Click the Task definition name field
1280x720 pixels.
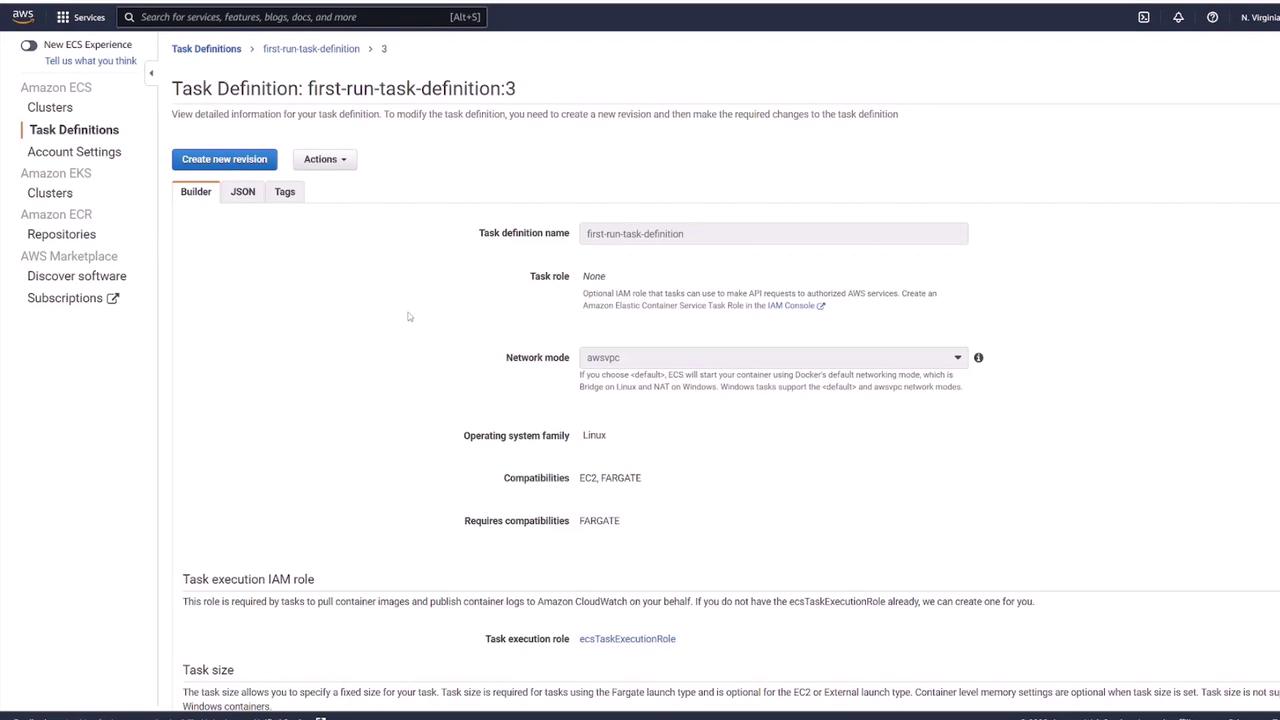tap(773, 234)
